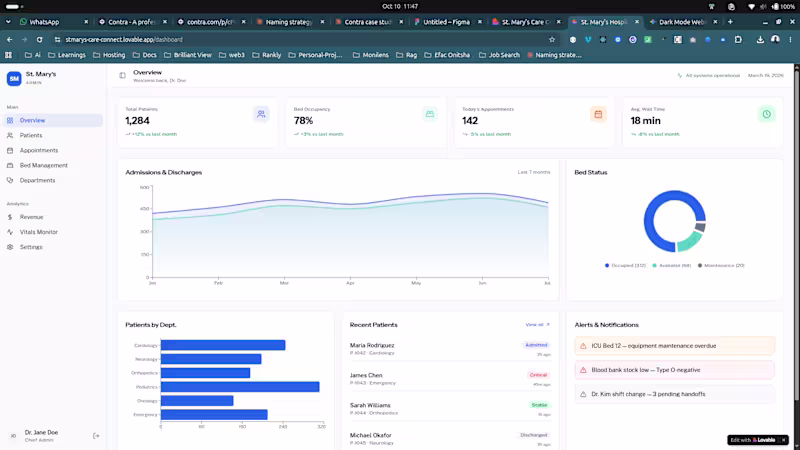Open Bed Management page
Viewport: 800px width, 450px height.
click(53, 165)
